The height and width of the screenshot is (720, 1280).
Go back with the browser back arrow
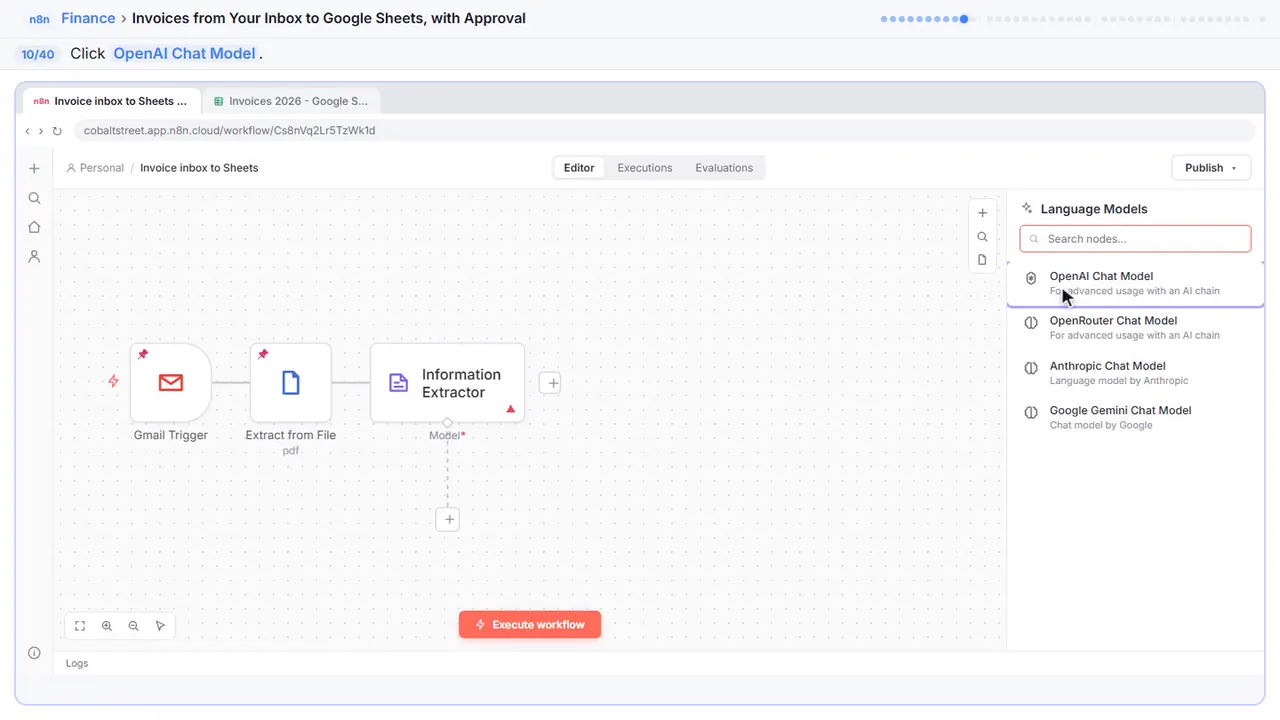tap(28, 131)
